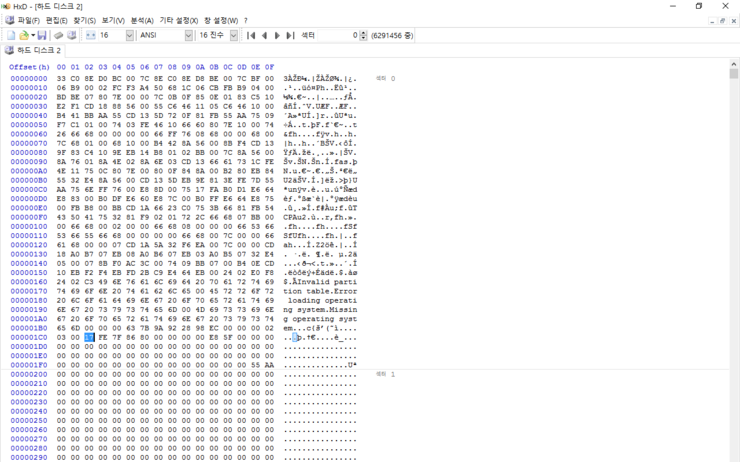This screenshot has height=462, width=740.
Task: Jump to the last sector
Action: [291, 35]
